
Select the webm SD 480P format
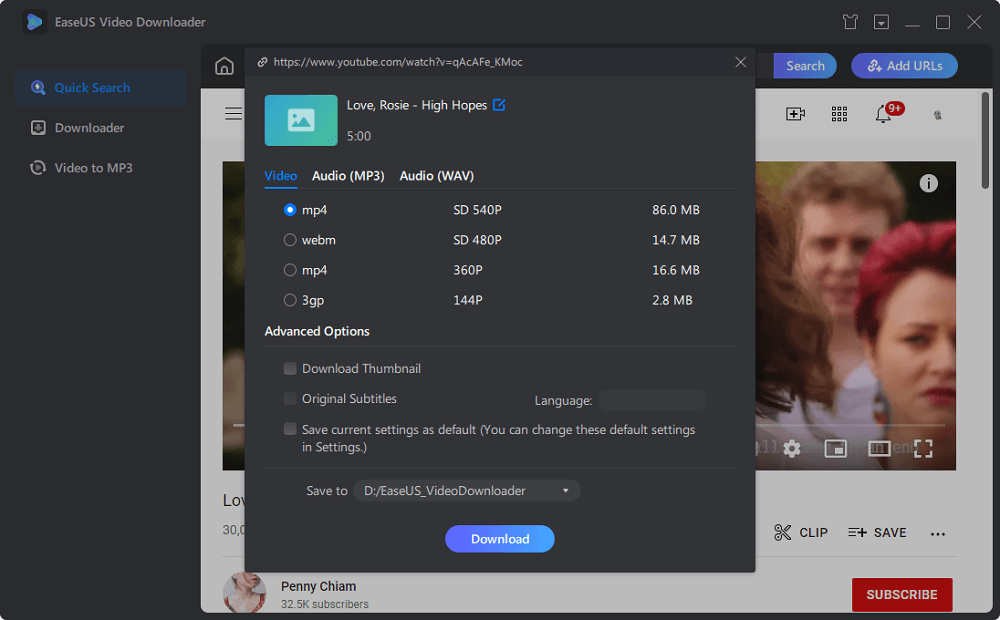click(290, 240)
